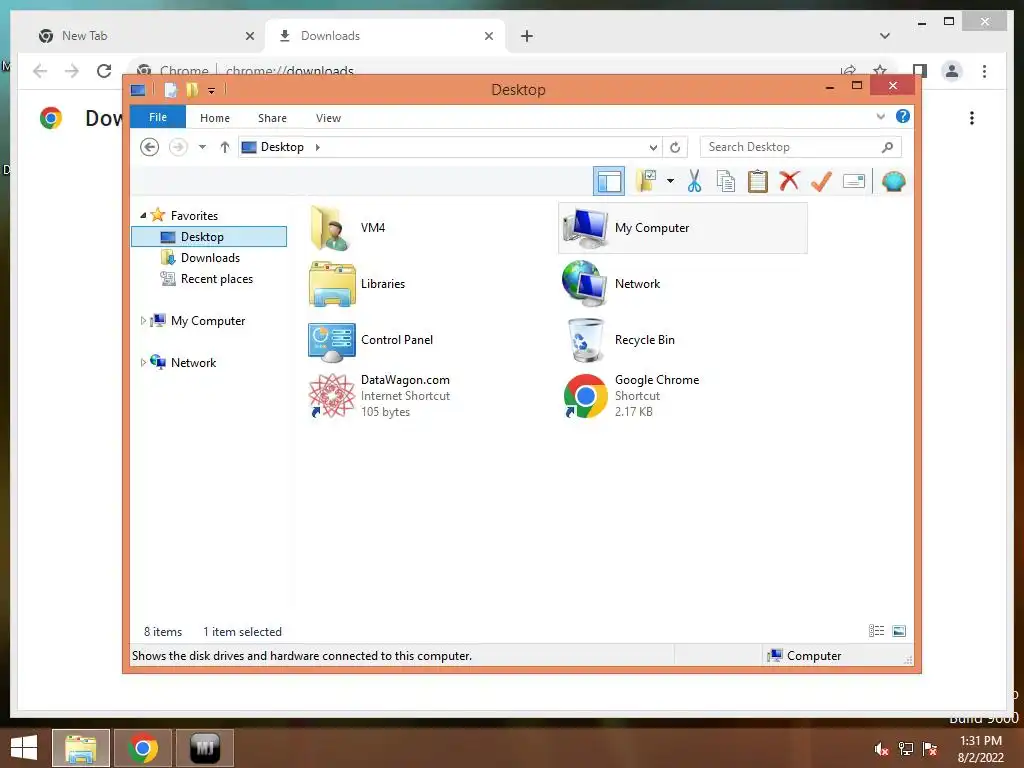Click the Copy toolbar icon
1024x768 pixels.
tap(726, 181)
